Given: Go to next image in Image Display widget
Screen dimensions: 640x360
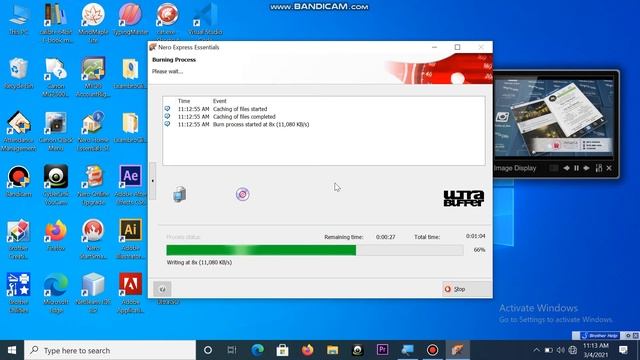Looking at the screenshot, I should click(587, 168).
